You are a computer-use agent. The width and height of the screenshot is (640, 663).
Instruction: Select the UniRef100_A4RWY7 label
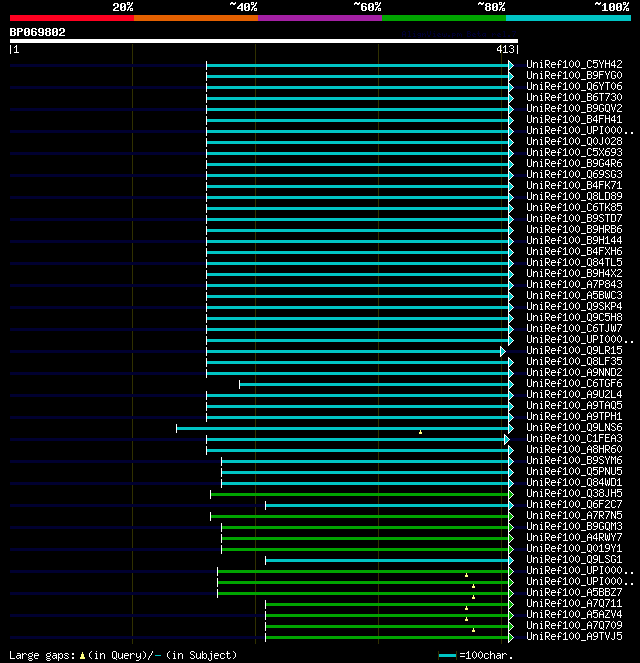coord(574,537)
